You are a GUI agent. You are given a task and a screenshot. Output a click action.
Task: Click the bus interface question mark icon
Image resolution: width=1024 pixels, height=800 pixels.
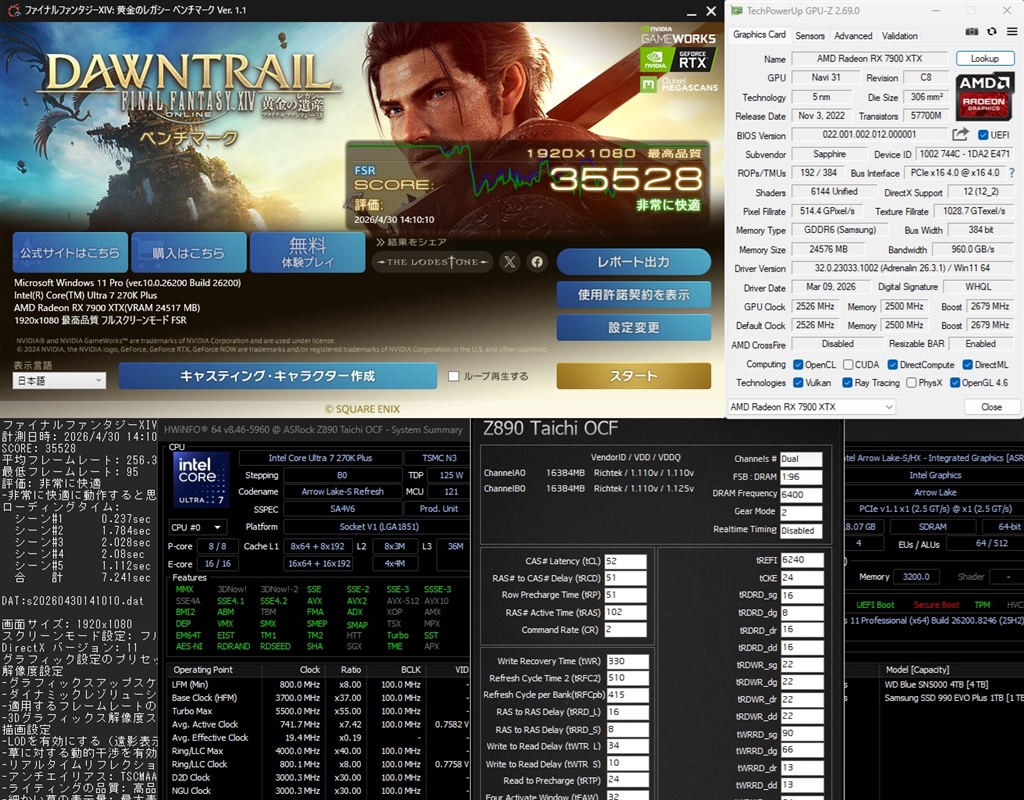tap(1012, 173)
